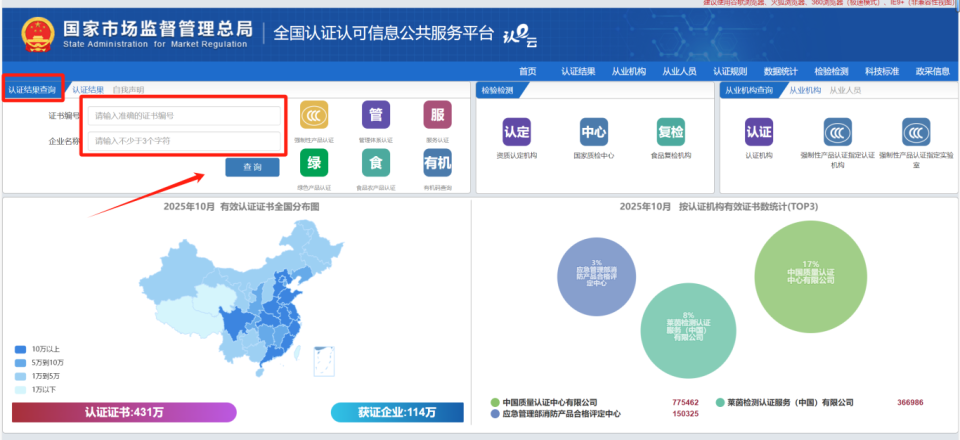
Task: Click 莱茵检测认证服务（中国）有限公司 legend entry
Action: tap(784, 403)
